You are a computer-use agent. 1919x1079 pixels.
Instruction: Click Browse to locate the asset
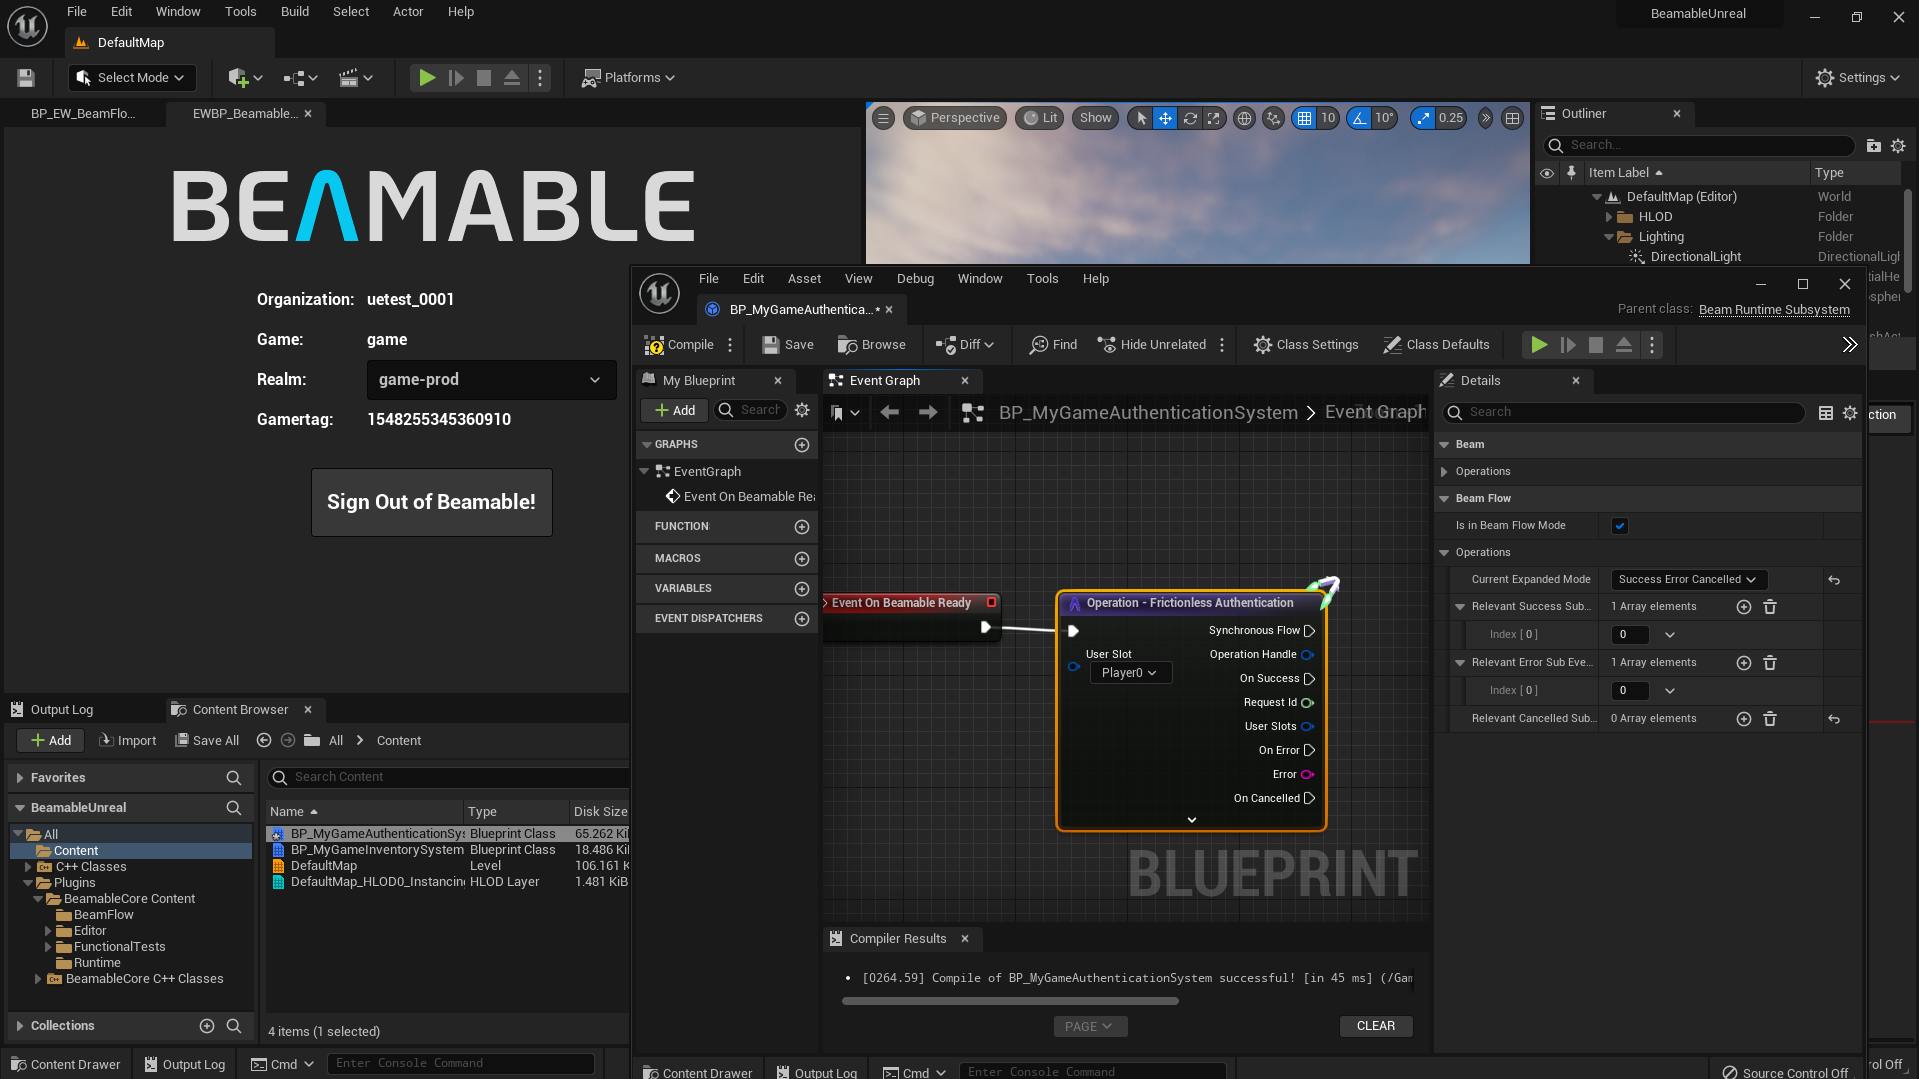(871, 344)
